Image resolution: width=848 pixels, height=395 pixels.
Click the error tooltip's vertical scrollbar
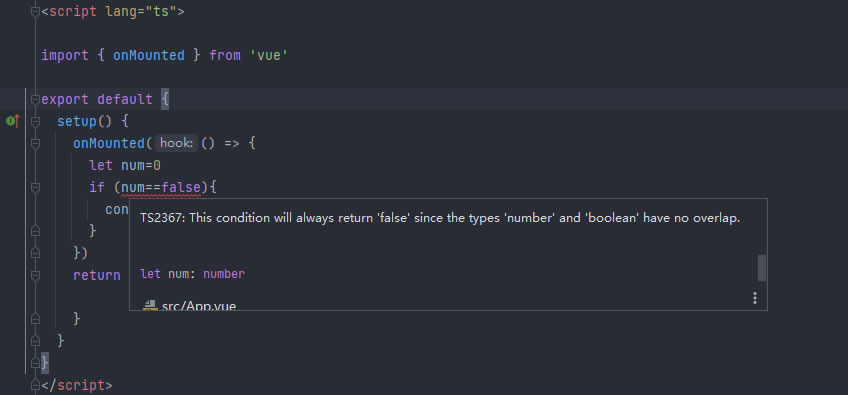pos(761,268)
